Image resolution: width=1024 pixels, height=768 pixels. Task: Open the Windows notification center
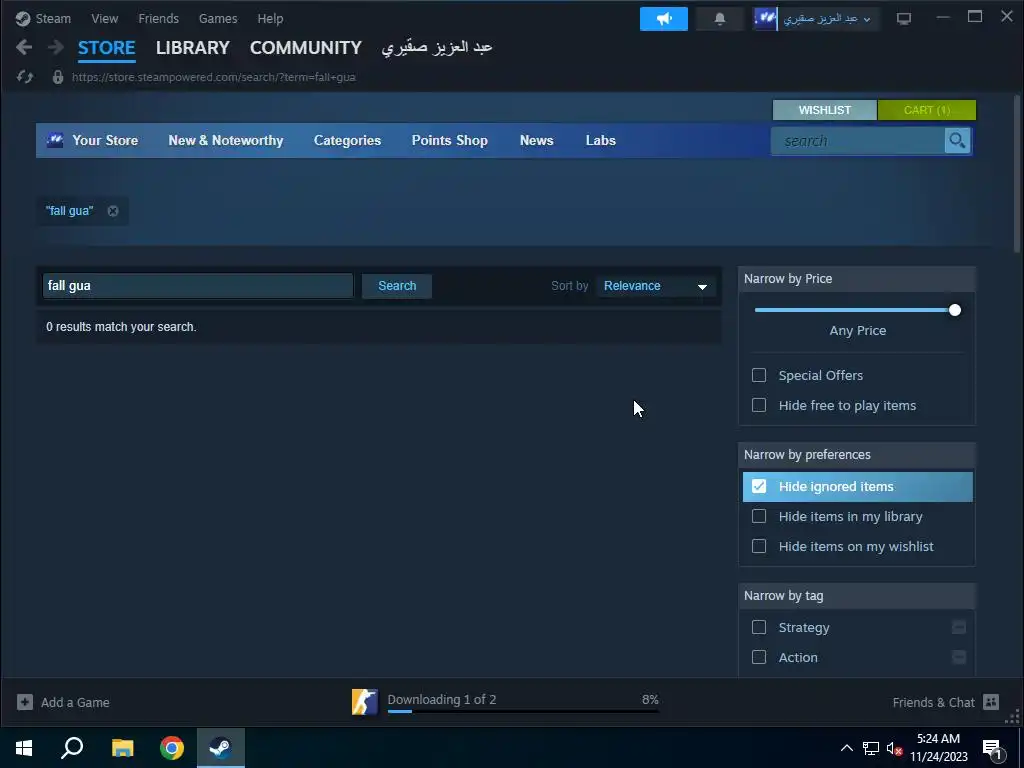point(992,750)
